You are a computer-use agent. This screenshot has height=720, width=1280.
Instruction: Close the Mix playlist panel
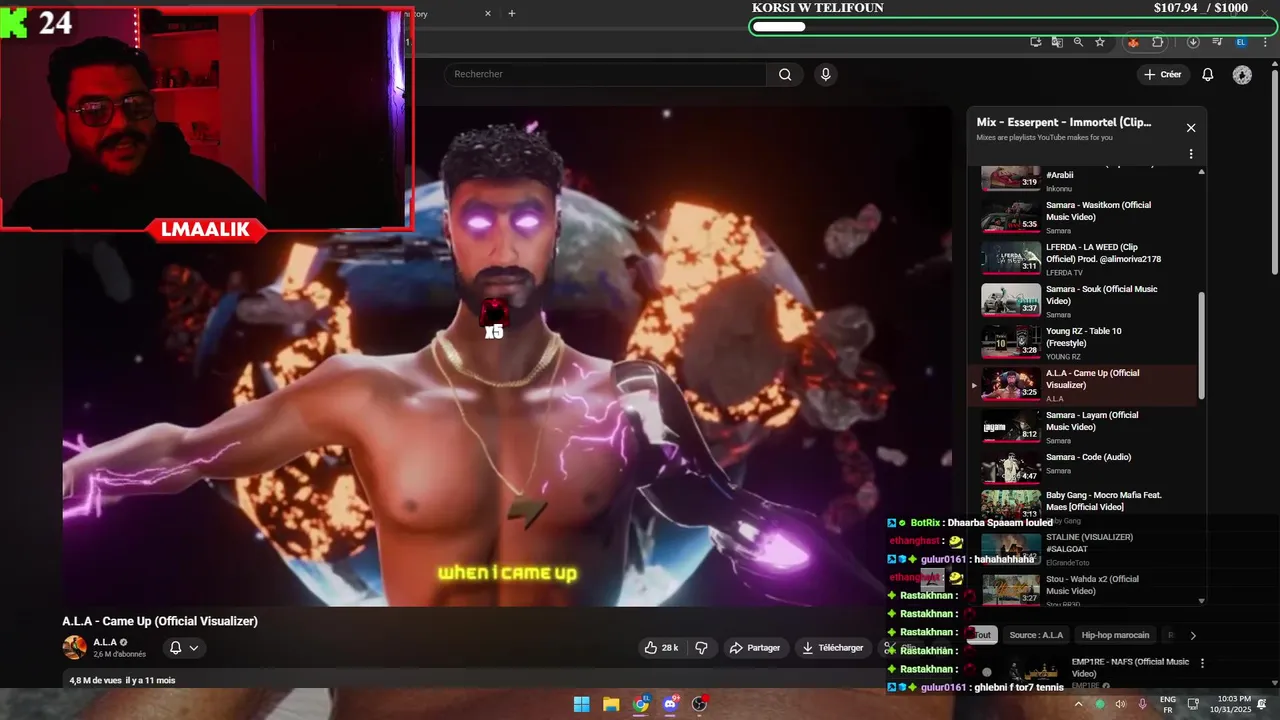[x=1191, y=128]
